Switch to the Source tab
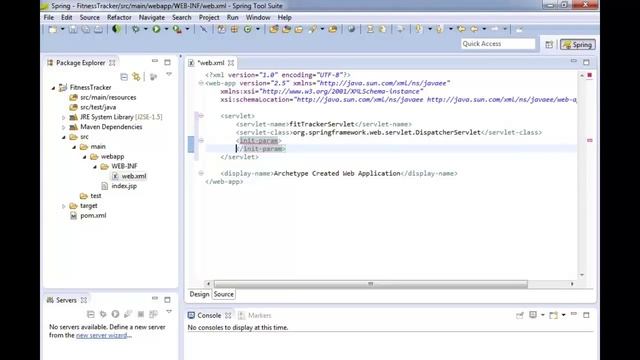The width and height of the screenshot is (640, 360). [224, 294]
